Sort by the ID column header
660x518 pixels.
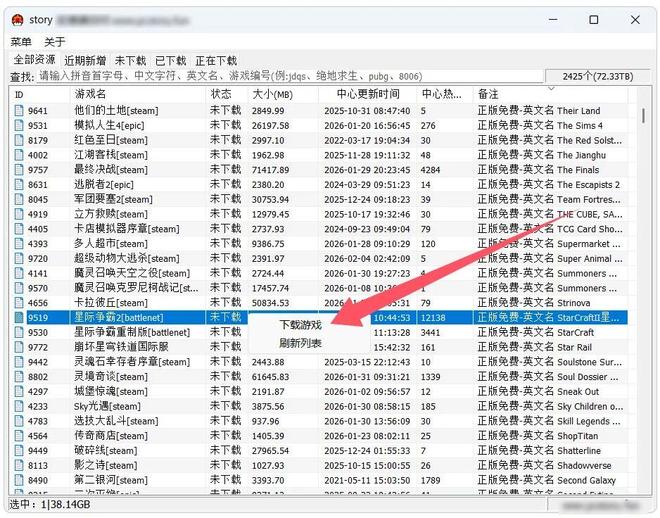[x=40, y=94]
